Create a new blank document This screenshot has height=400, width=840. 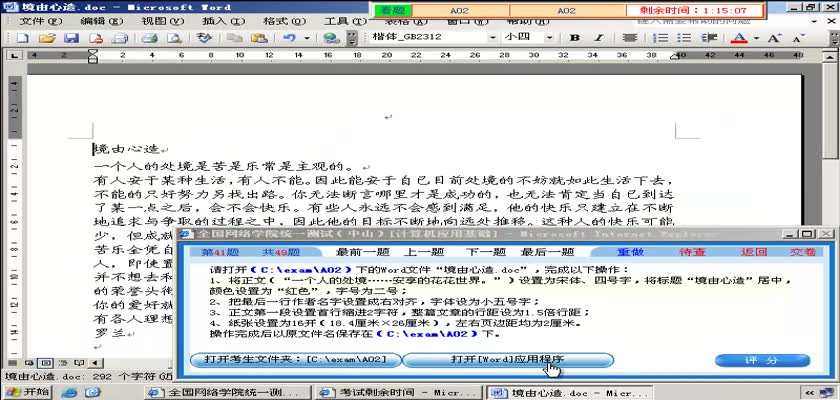pyautogui.click(x=22, y=38)
